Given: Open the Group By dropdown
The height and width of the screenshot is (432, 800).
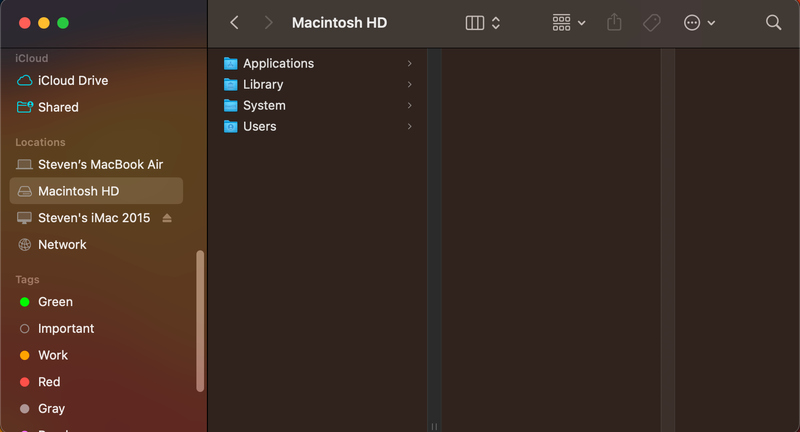Looking at the screenshot, I should pyautogui.click(x=568, y=22).
